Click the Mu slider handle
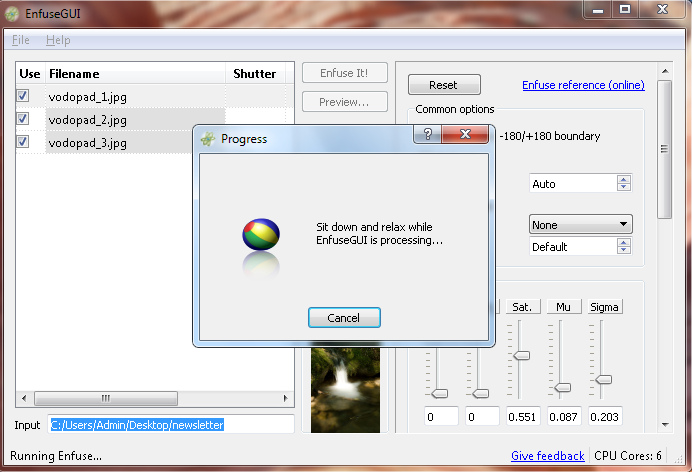The height and width of the screenshot is (472, 692). point(563,387)
